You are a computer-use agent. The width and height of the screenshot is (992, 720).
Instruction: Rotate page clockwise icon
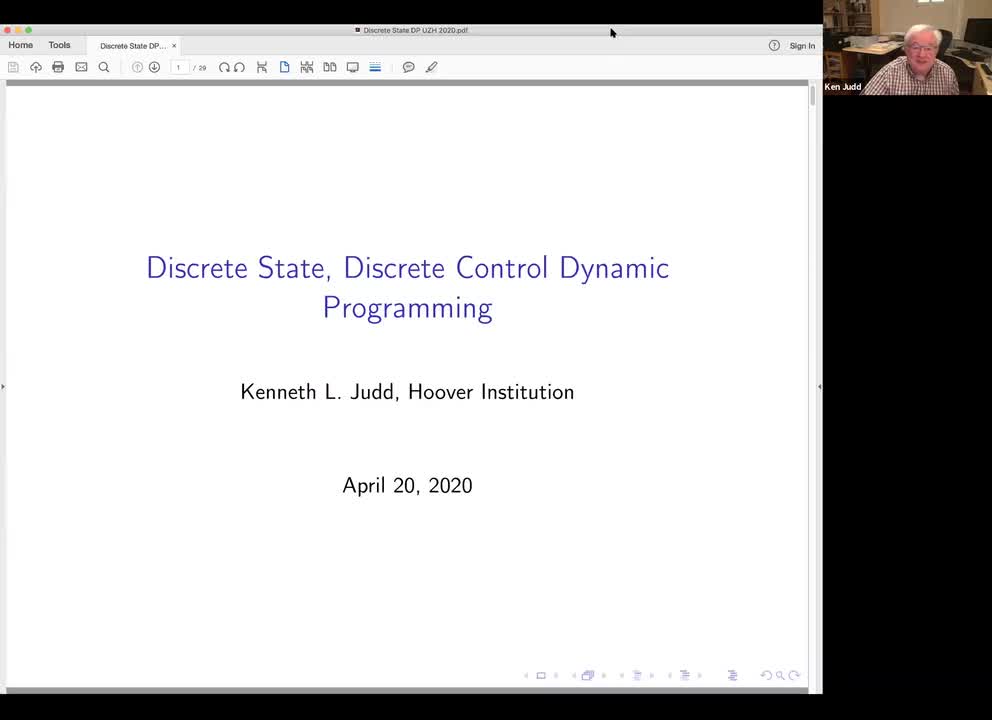224,67
